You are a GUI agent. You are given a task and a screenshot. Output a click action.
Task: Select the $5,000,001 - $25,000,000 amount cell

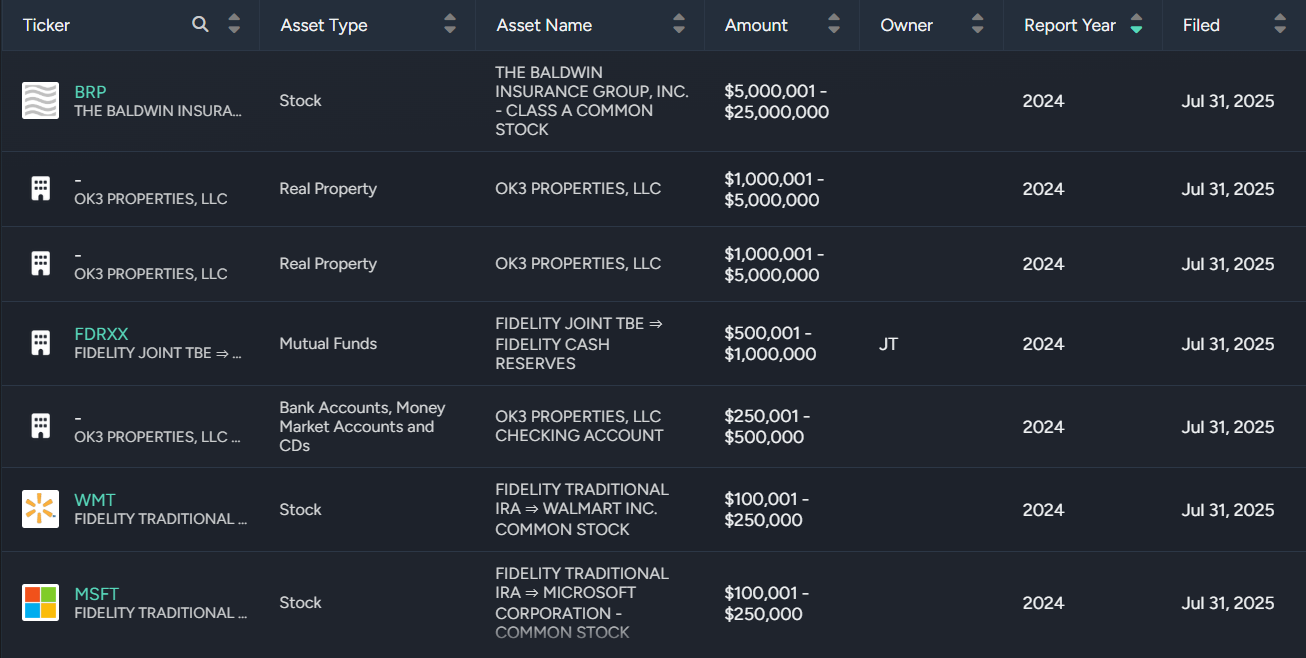tap(776, 101)
